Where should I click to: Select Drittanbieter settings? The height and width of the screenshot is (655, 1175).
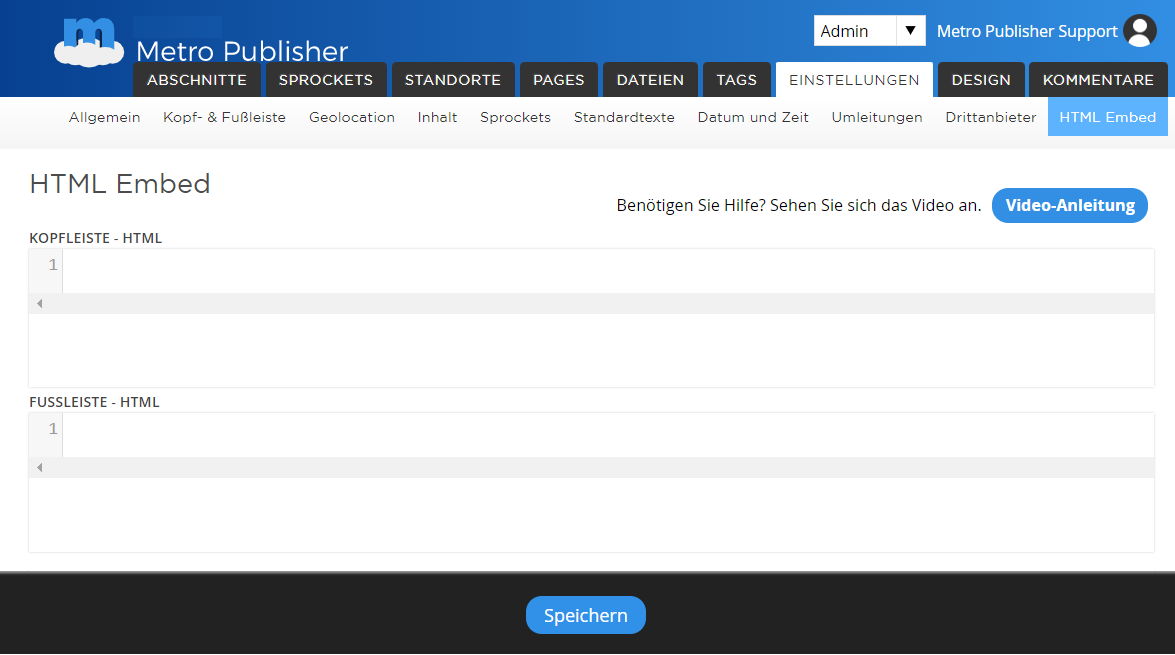(991, 117)
